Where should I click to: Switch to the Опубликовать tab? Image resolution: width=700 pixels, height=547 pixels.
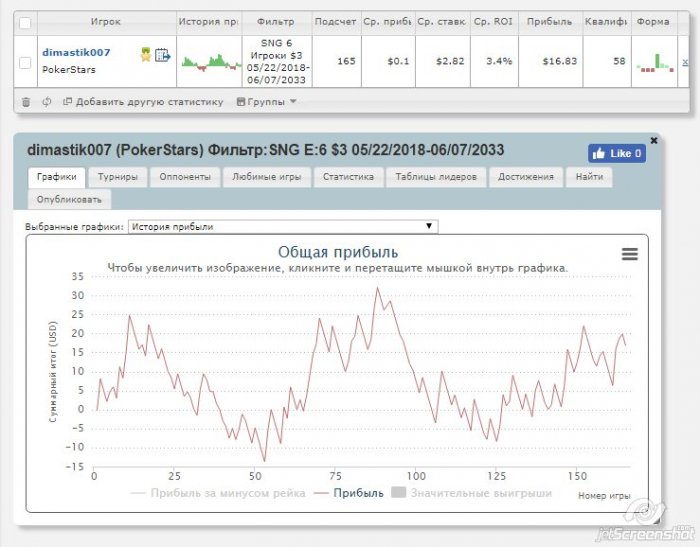coord(69,200)
